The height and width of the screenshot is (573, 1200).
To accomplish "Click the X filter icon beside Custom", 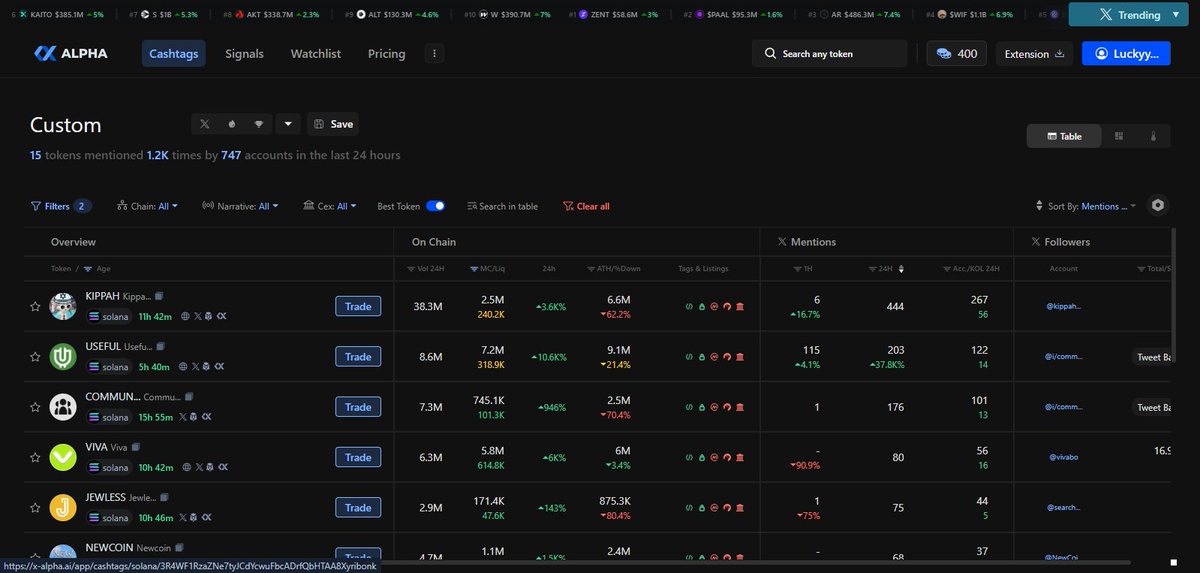I will [204, 124].
